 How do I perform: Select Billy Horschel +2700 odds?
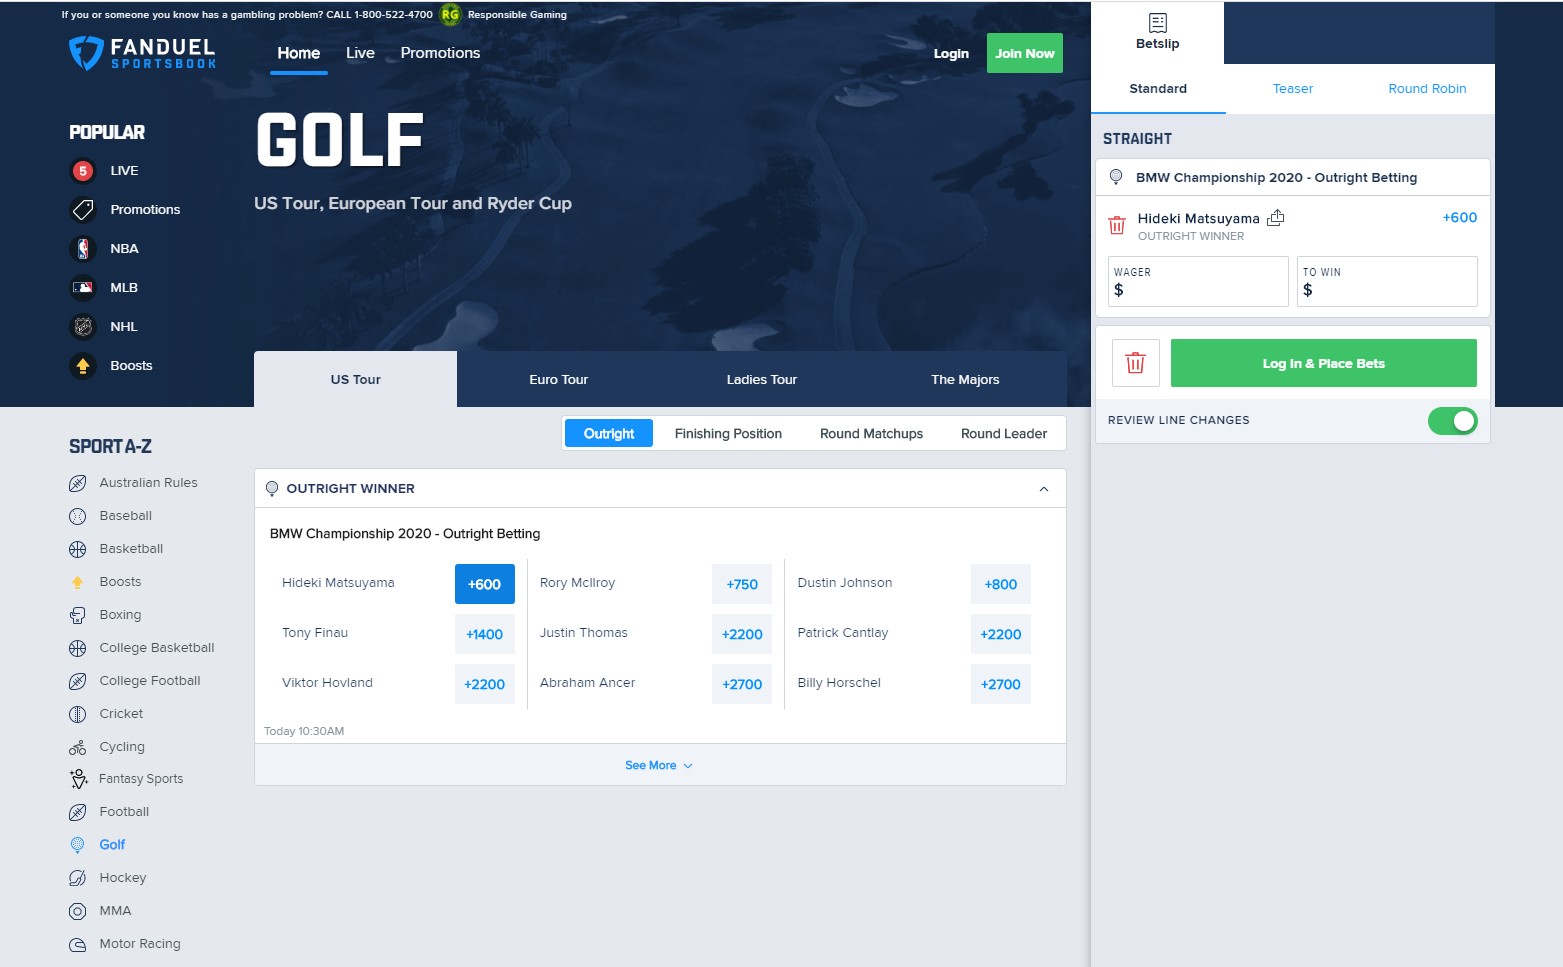pos(1000,684)
